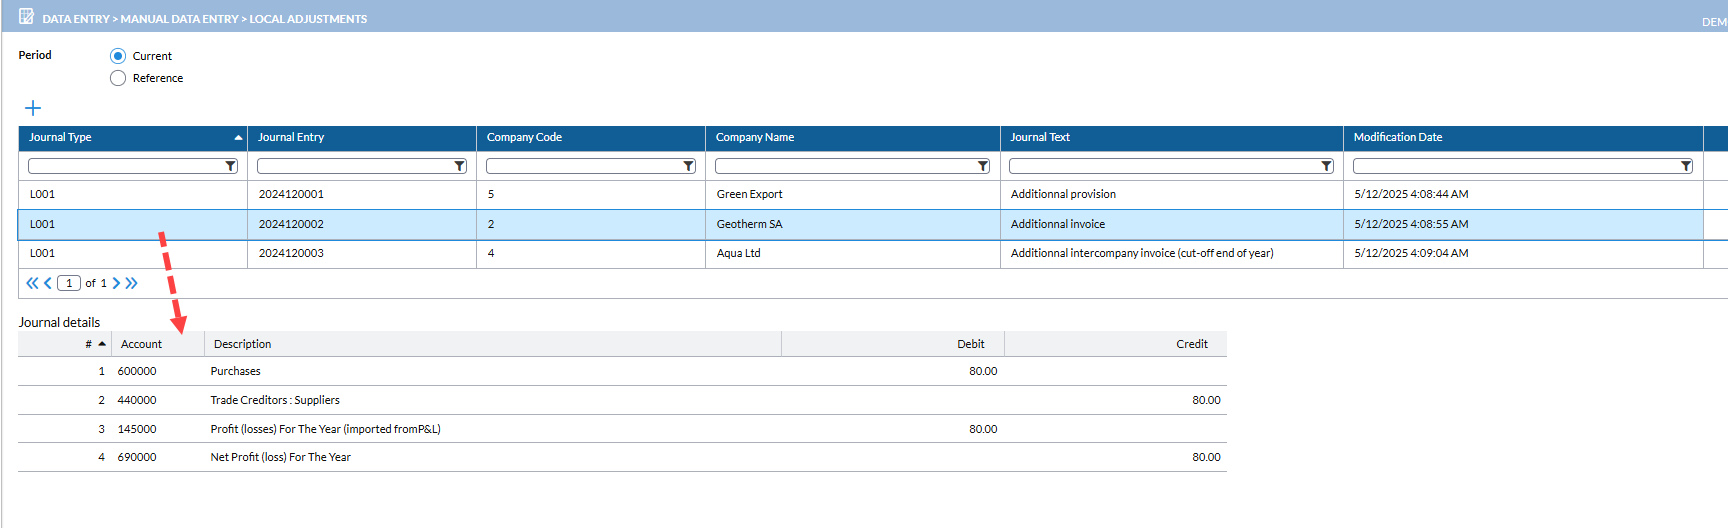Viewport: 1728px width, 528px height.
Task: Sort journal details by # column
Action: click(x=89, y=344)
